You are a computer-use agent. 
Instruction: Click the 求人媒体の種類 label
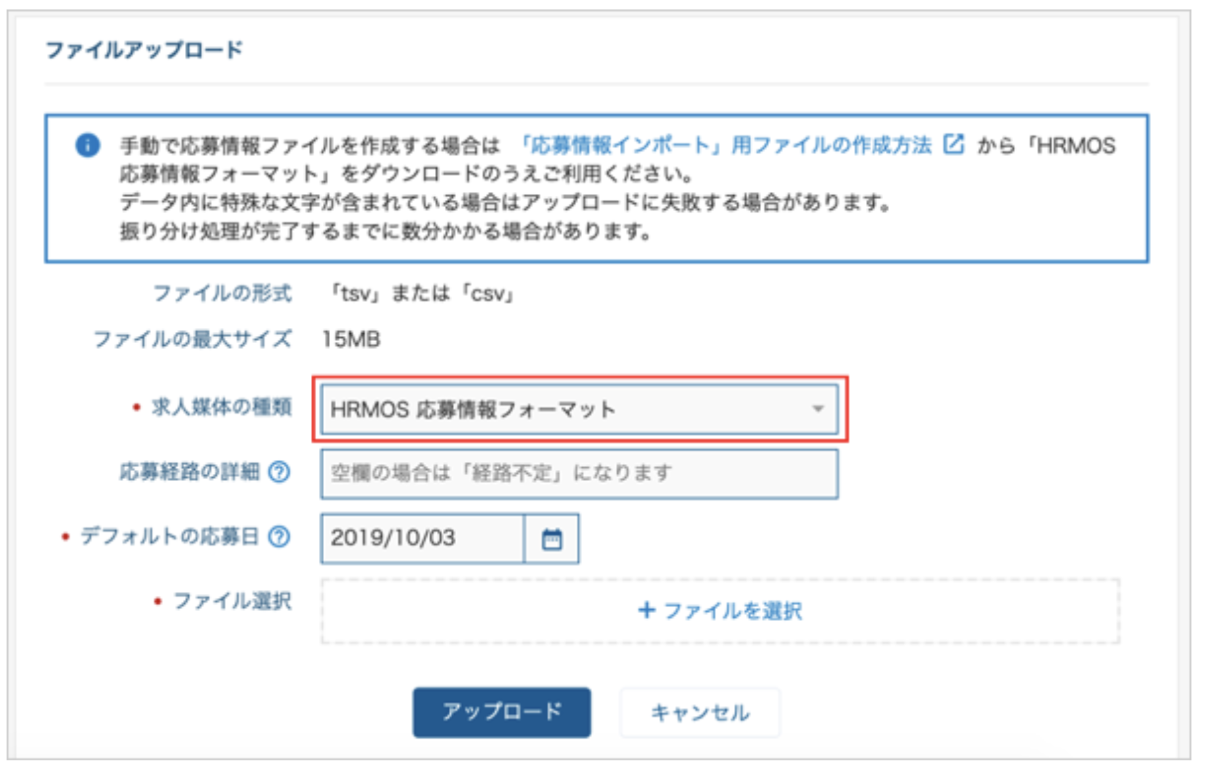[220, 409]
